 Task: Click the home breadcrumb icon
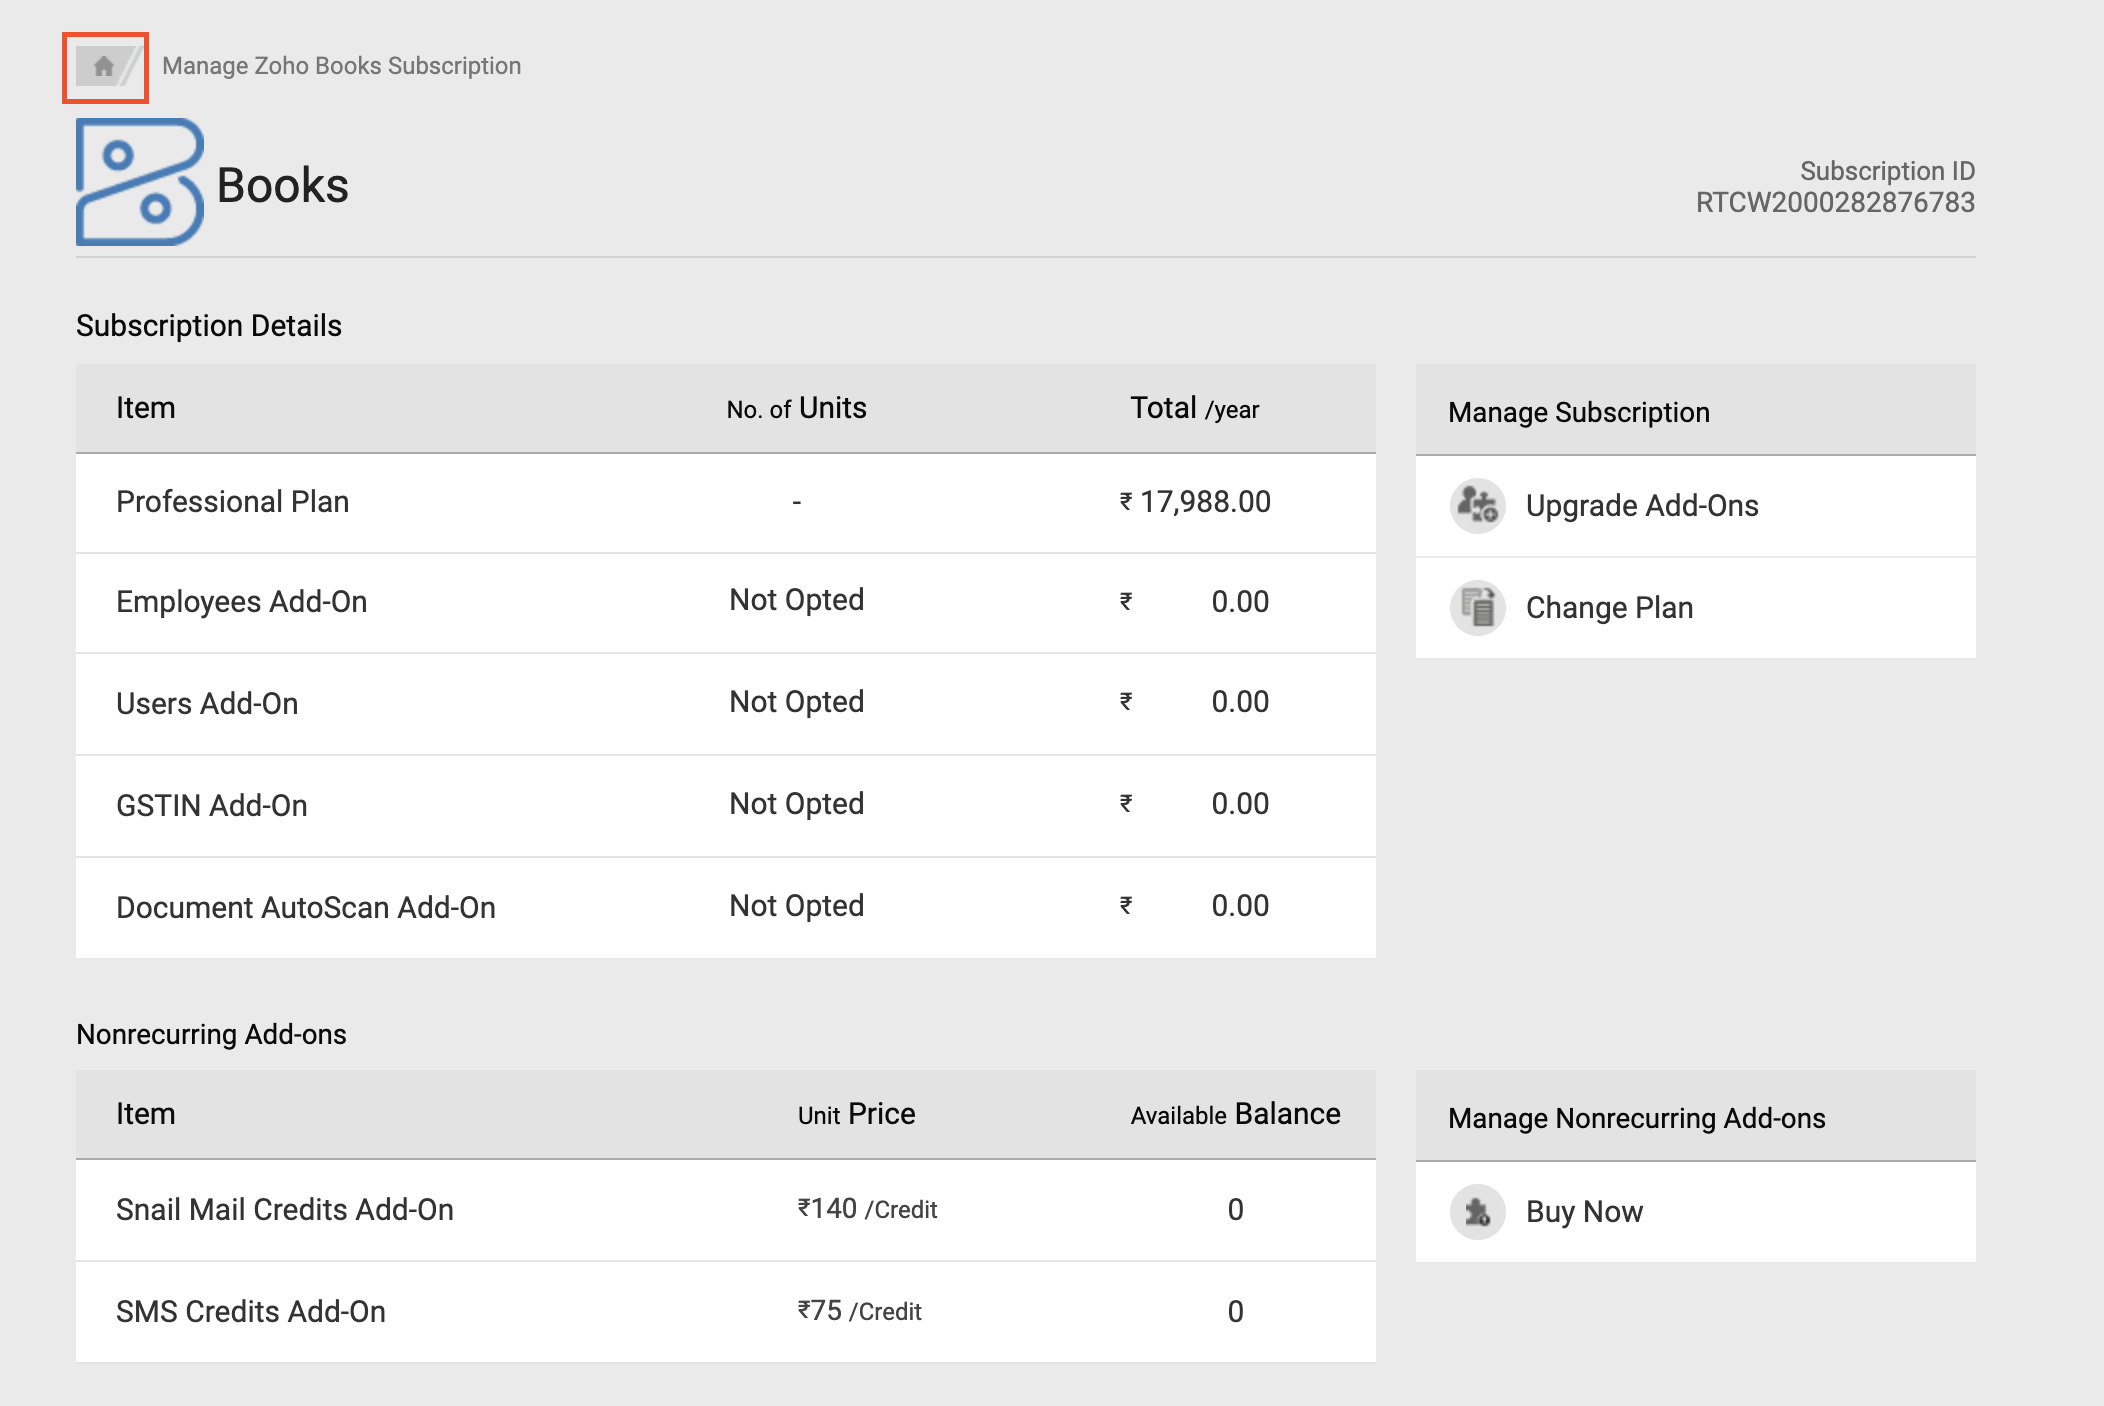click(103, 66)
